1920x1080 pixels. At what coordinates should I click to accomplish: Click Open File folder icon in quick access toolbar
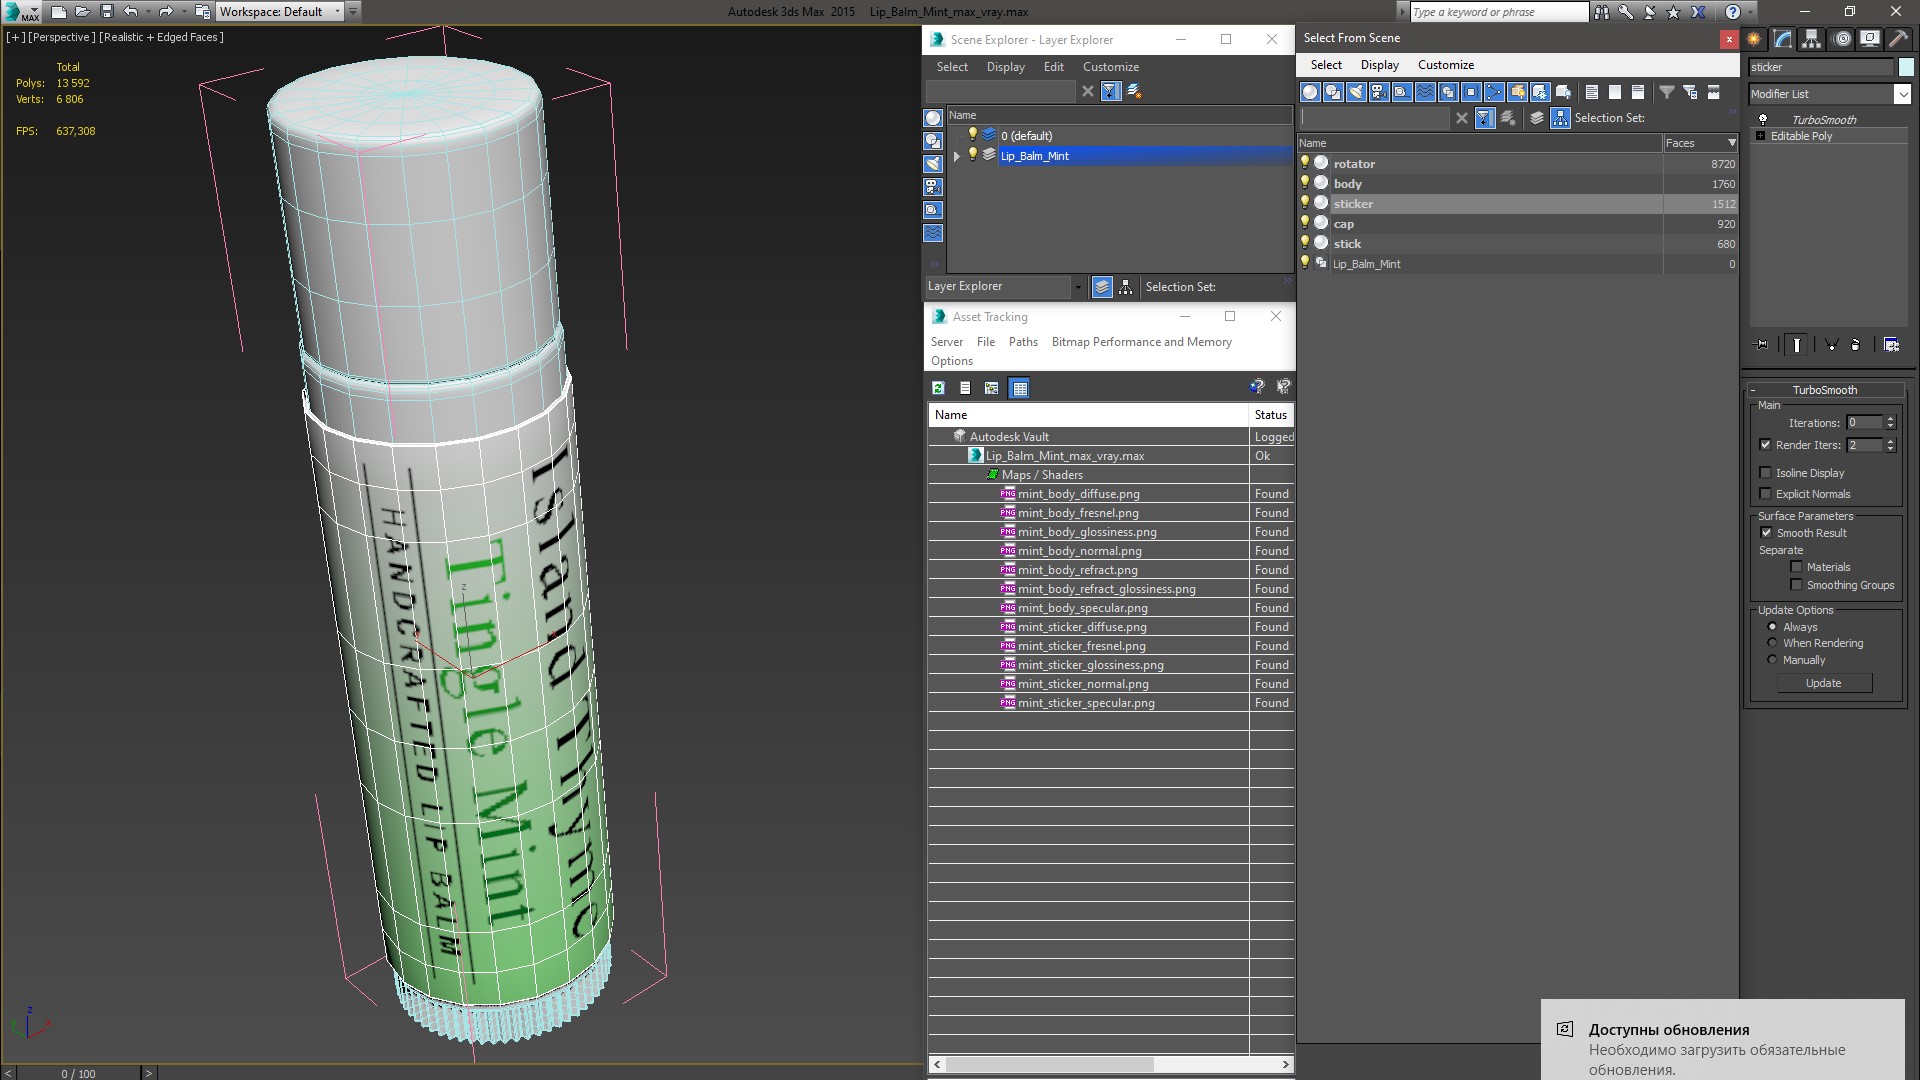(82, 12)
